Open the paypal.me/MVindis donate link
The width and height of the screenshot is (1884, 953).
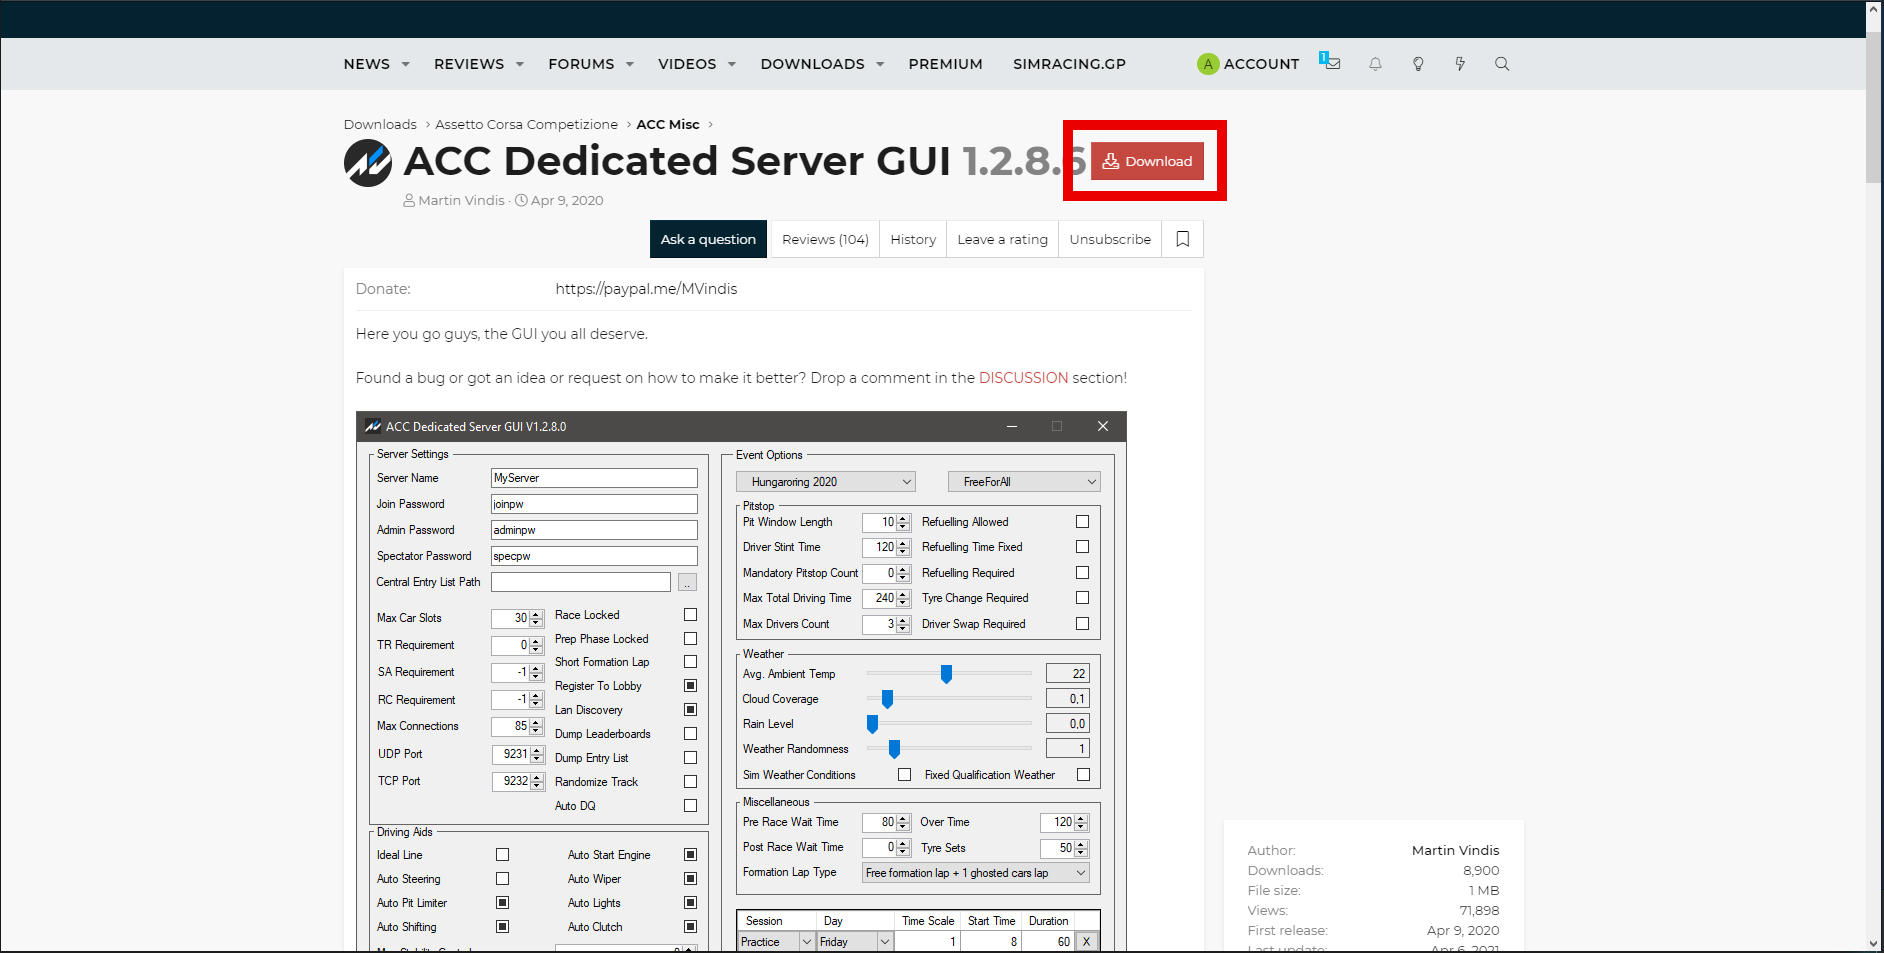[646, 289]
